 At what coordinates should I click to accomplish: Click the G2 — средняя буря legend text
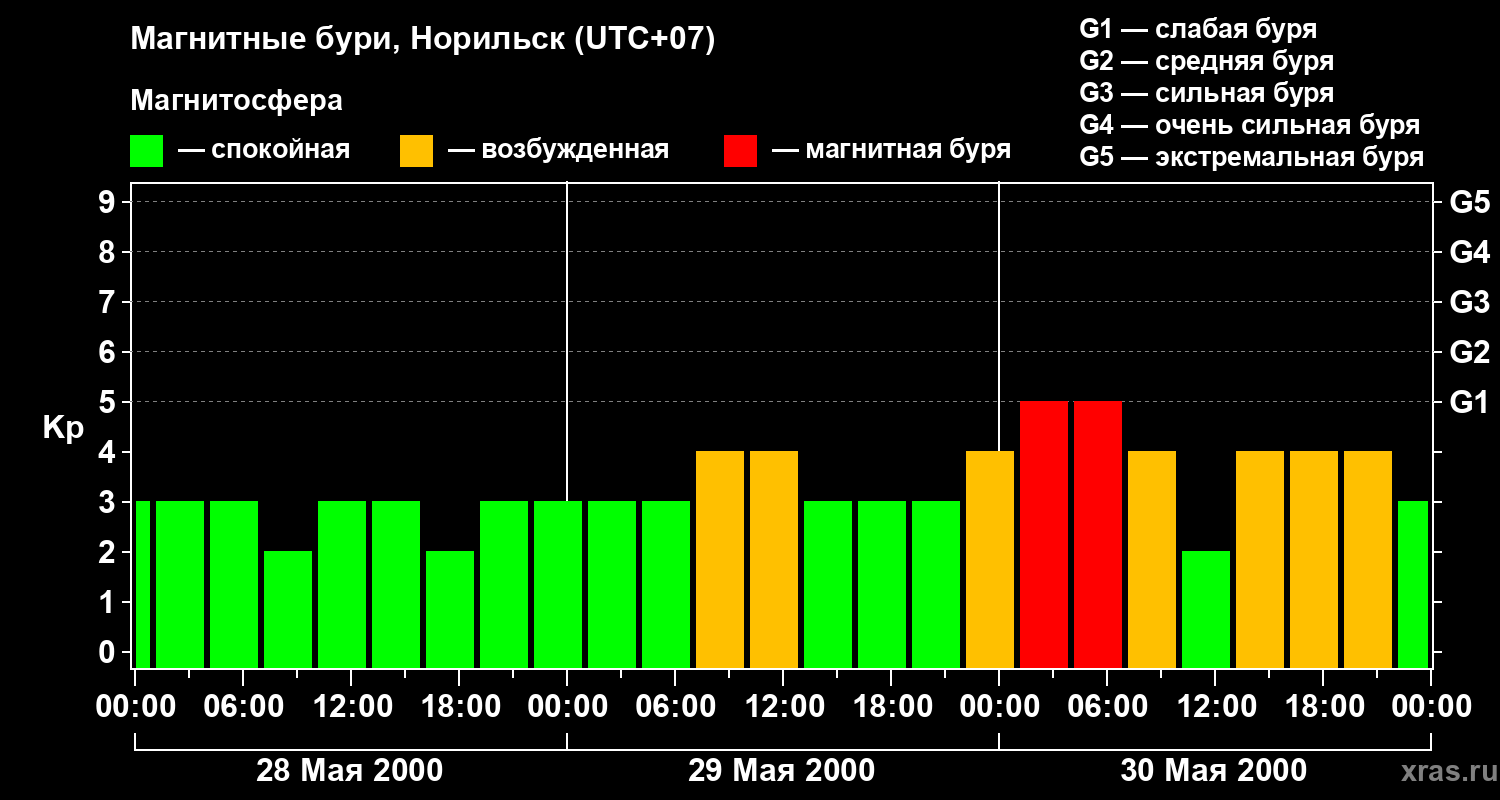pyautogui.click(x=1207, y=61)
